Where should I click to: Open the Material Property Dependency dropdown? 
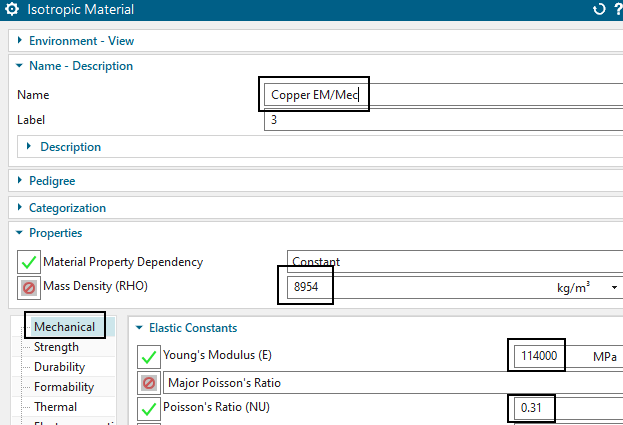pyautogui.click(x=450, y=262)
